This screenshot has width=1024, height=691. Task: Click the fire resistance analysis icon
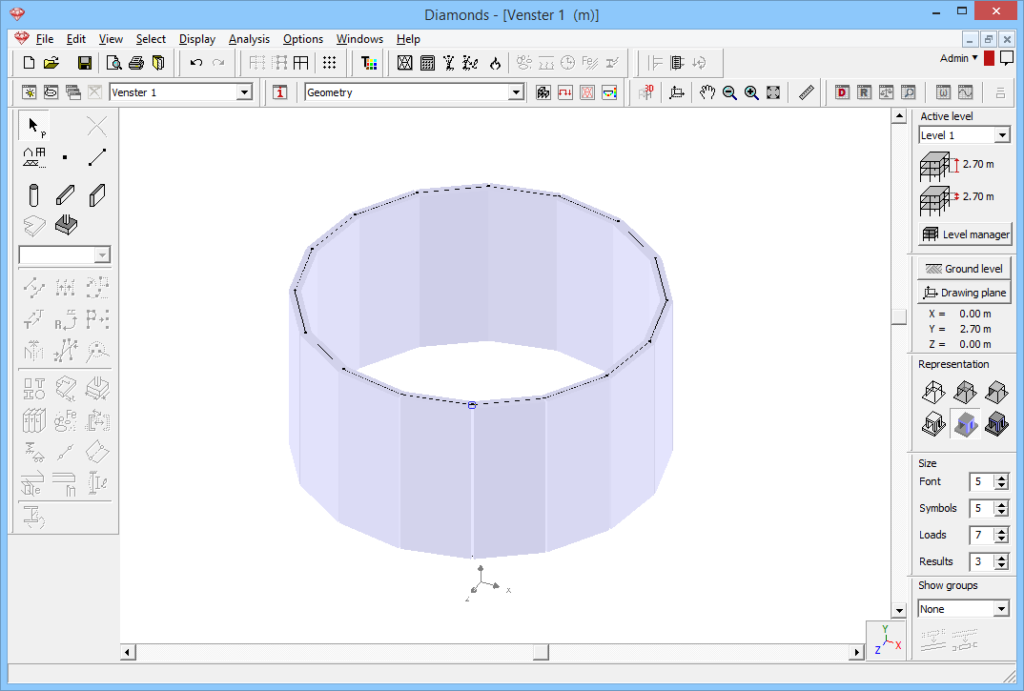[496, 63]
